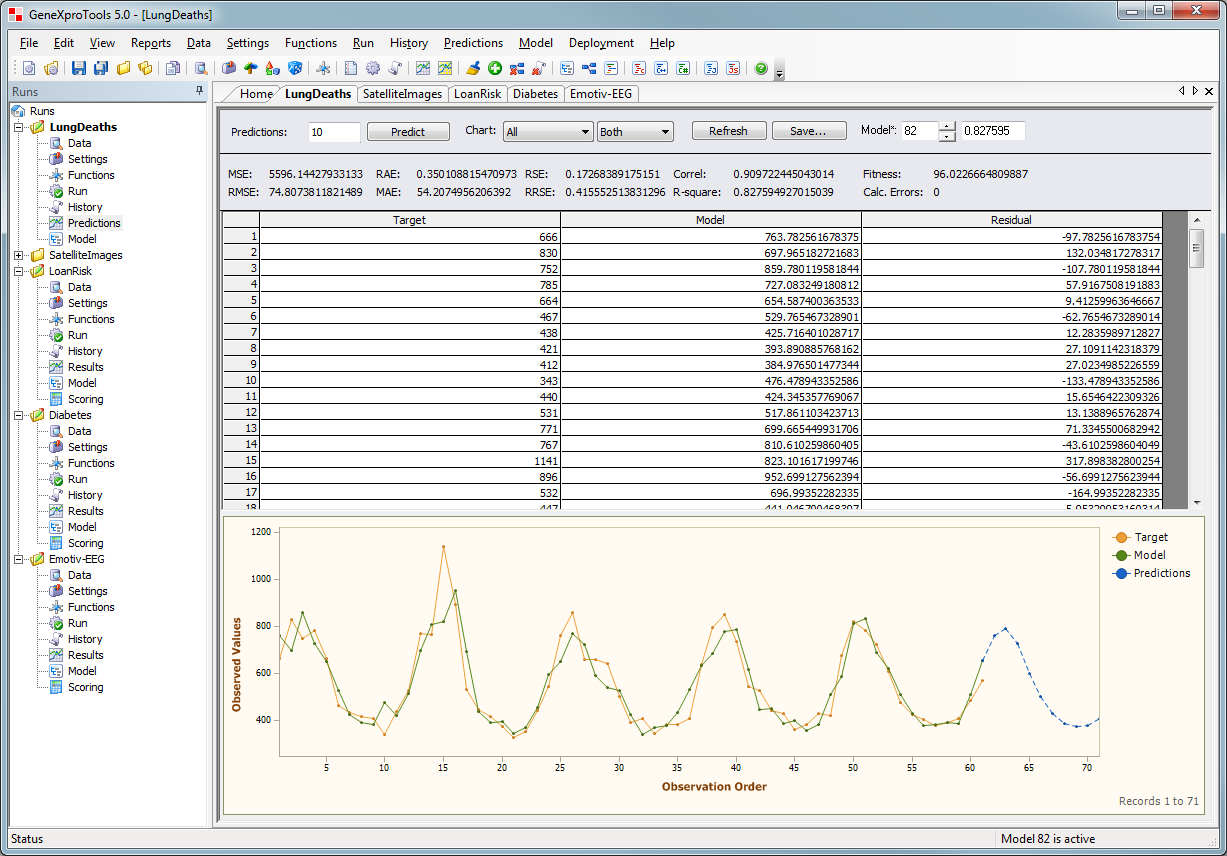Click the Predictions count input field
Viewport: 1227px width, 856px height.
click(335, 131)
